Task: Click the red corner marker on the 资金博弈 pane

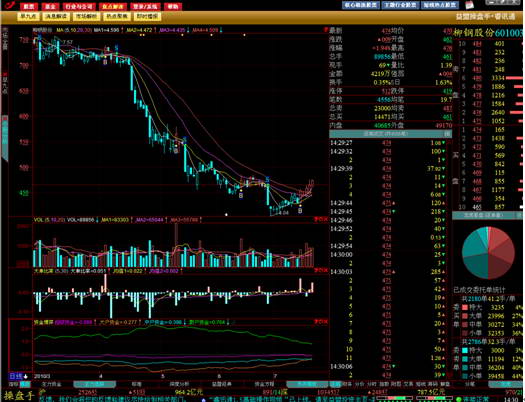Action: pos(320,322)
